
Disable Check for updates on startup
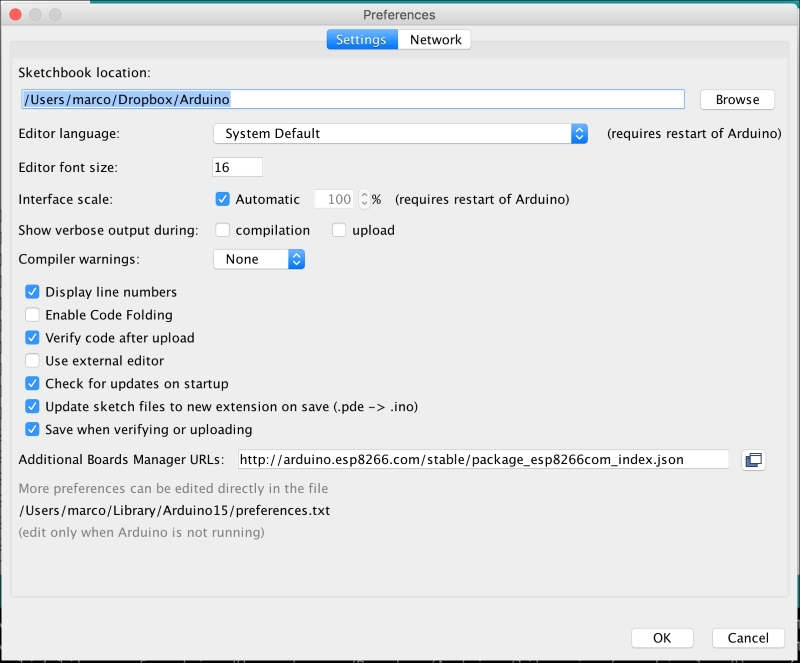coord(33,384)
